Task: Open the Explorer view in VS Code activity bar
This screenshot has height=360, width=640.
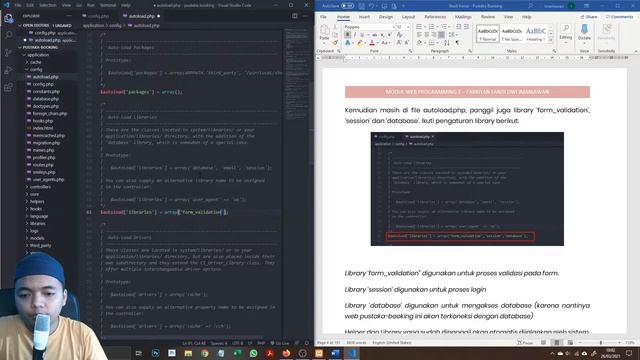Action: click(x=8, y=19)
